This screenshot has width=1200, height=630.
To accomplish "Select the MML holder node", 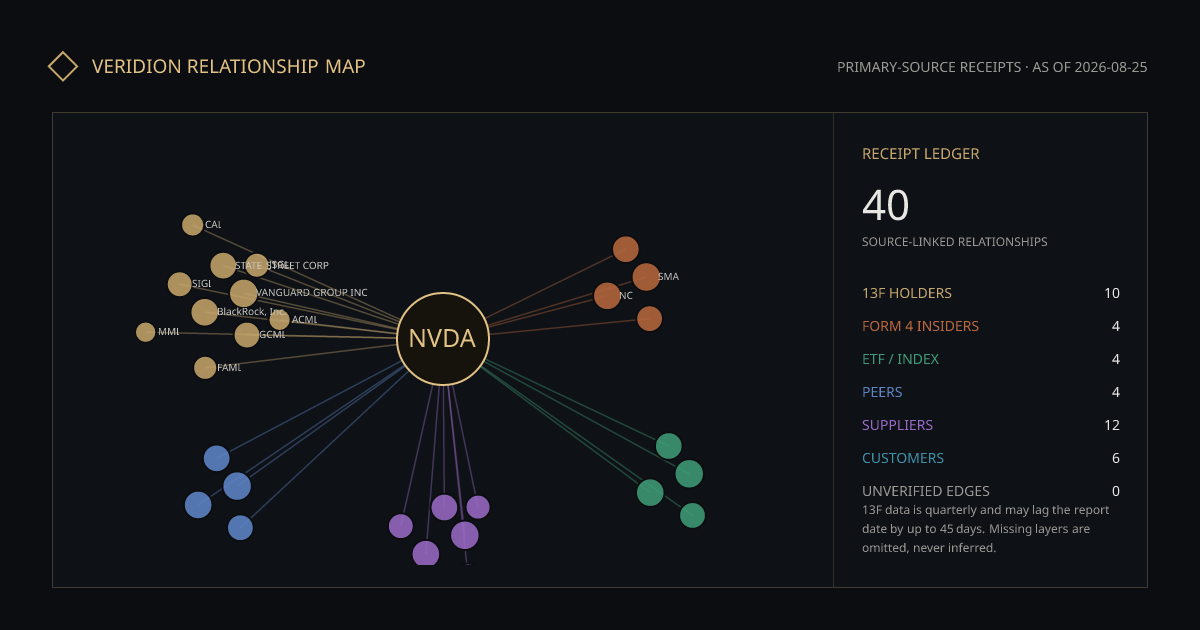I will [x=146, y=332].
